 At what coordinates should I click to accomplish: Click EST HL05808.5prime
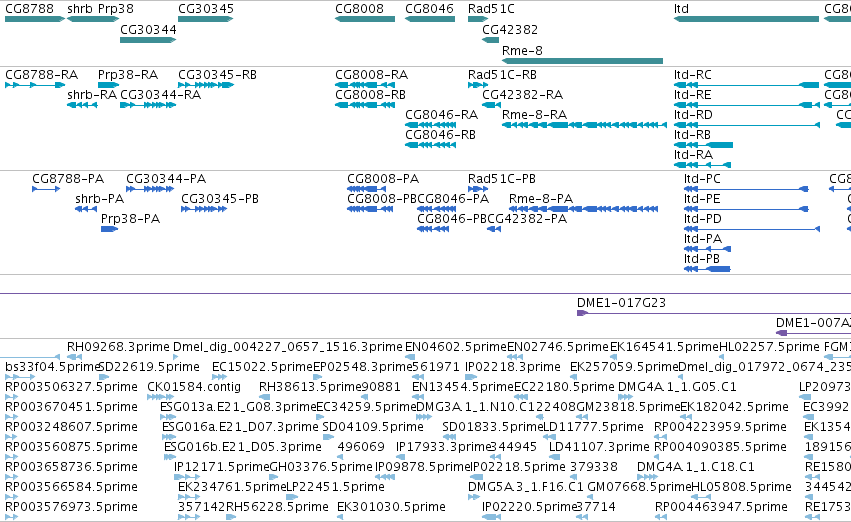701,497
